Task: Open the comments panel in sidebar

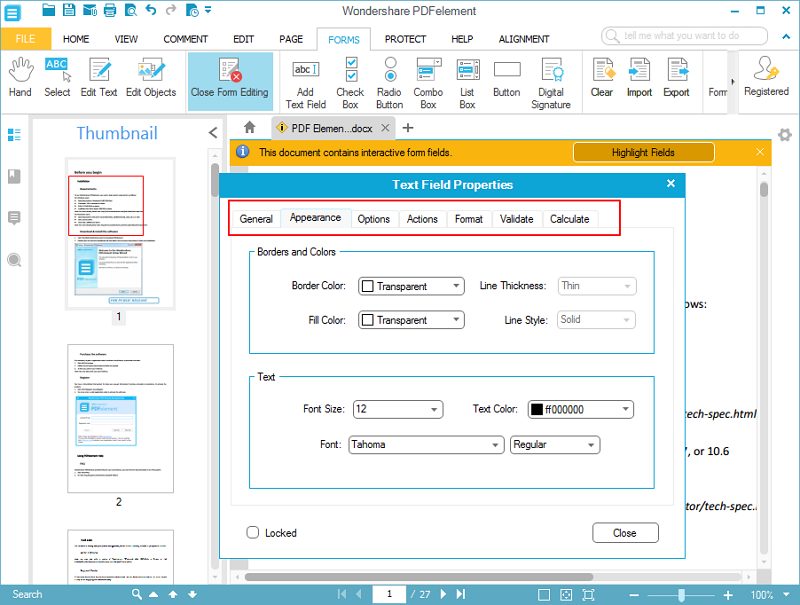Action: point(14,218)
